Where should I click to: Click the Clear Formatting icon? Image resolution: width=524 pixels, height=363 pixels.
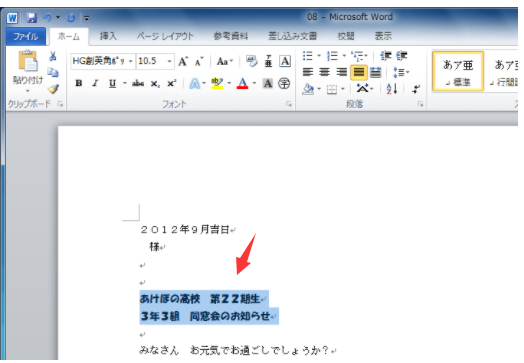click(x=251, y=61)
